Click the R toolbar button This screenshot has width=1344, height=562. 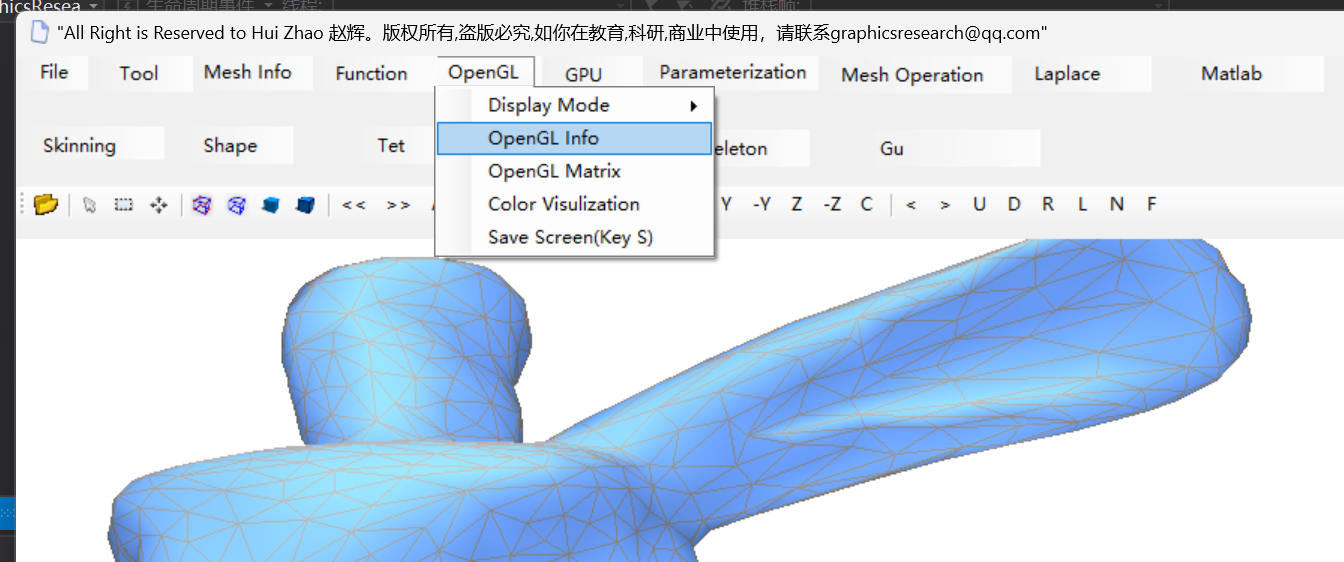pos(1048,204)
